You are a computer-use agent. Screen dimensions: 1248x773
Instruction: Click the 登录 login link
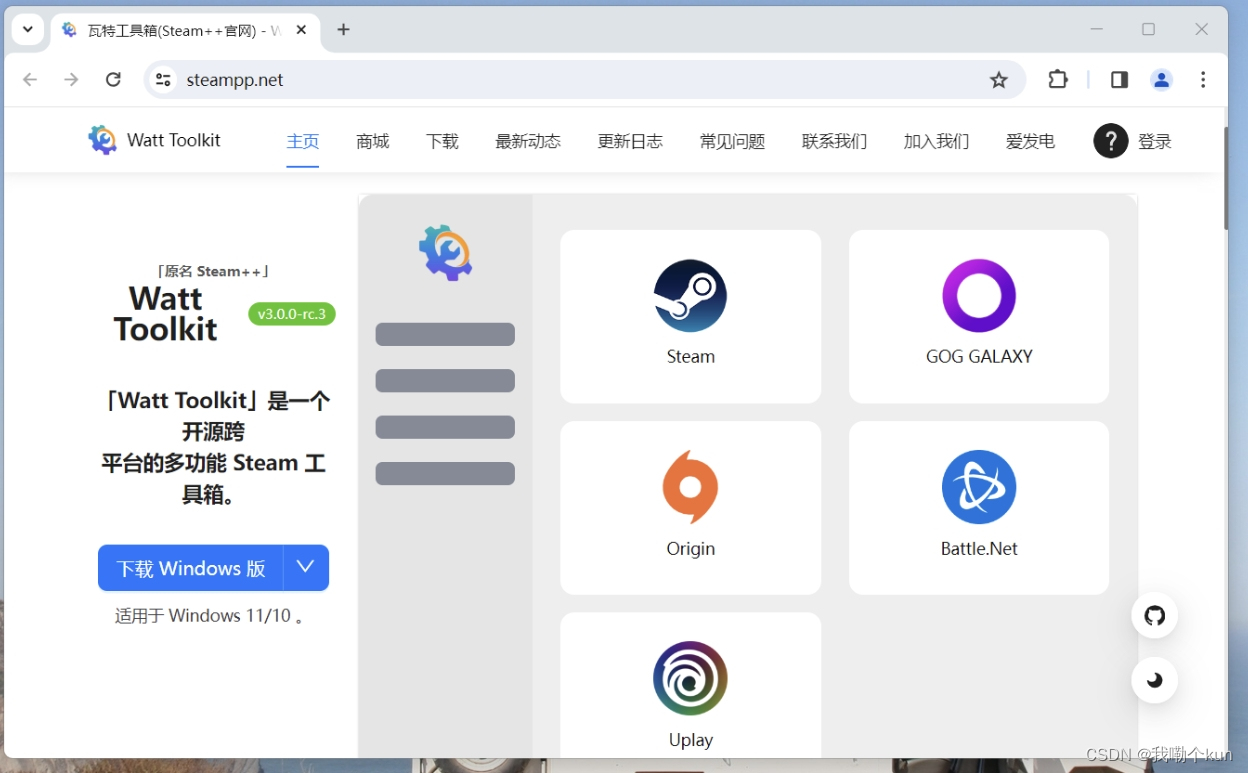coord(1155,141)
